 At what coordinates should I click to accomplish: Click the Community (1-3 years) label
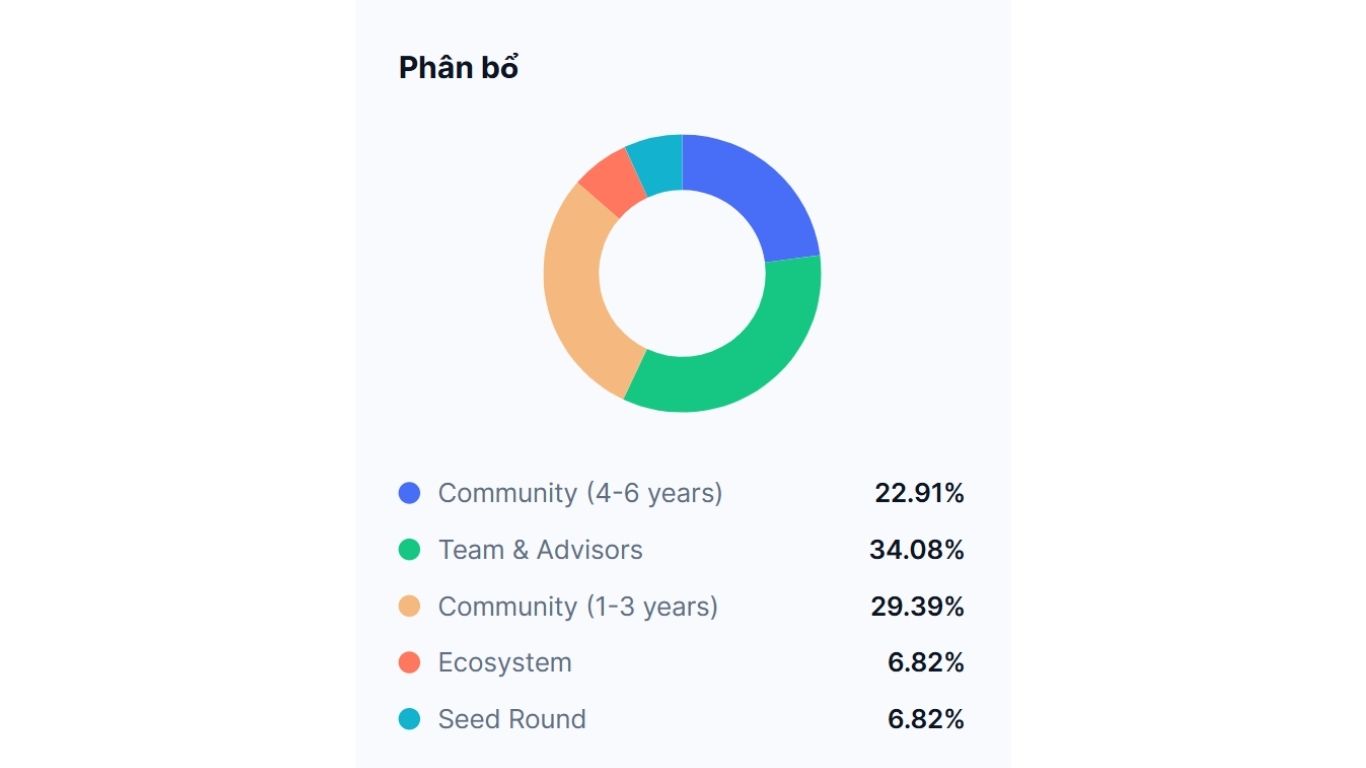point(578,606)
